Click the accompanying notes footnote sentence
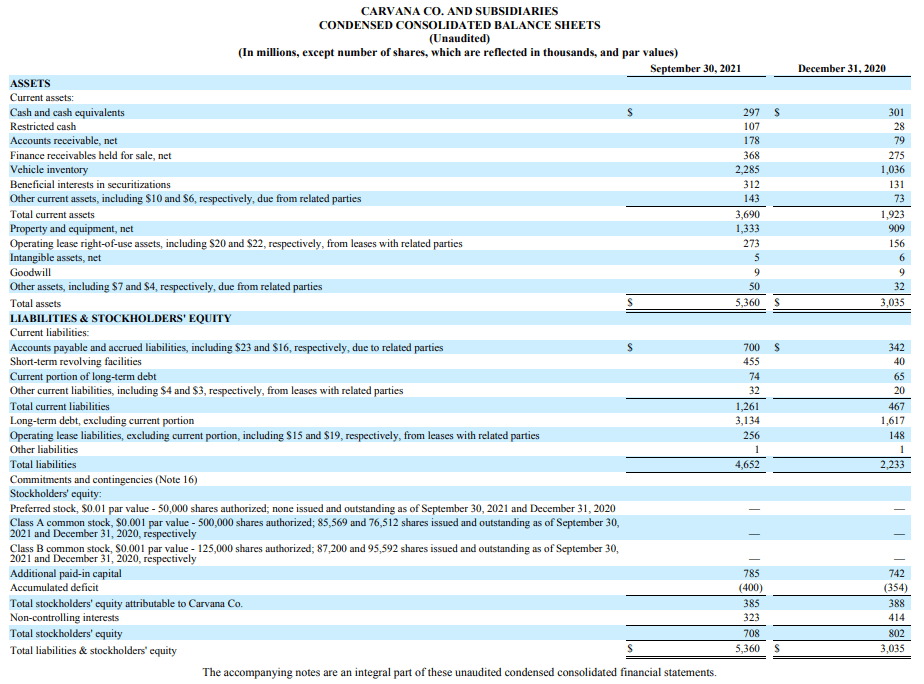The image size is (924, 684). coord(460,673)
